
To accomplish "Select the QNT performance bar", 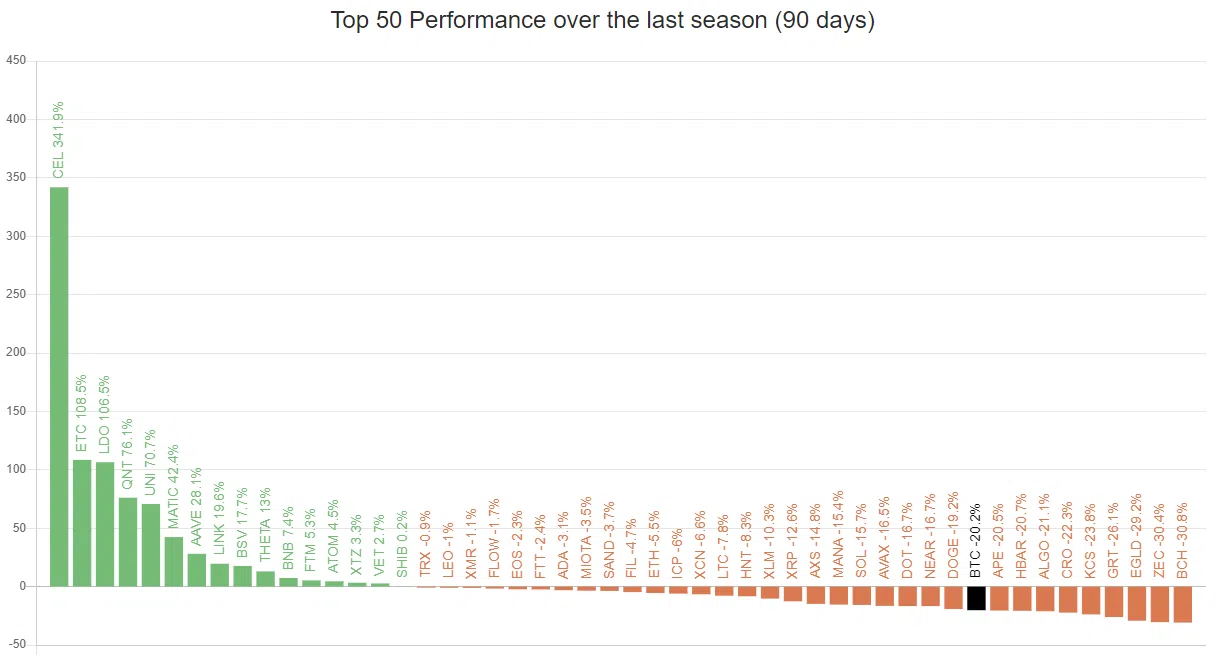I will pos(128,541).
